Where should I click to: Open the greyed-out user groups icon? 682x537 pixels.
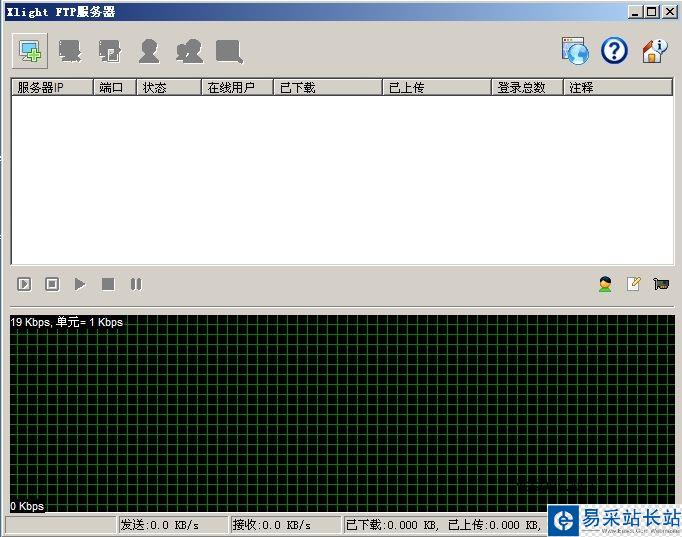coord(190,51)
